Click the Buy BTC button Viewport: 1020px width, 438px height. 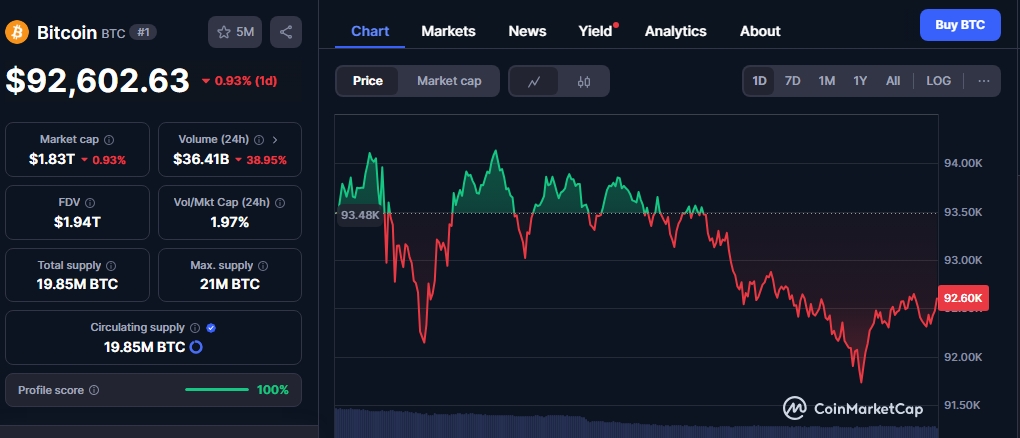(x=960, y=25)
